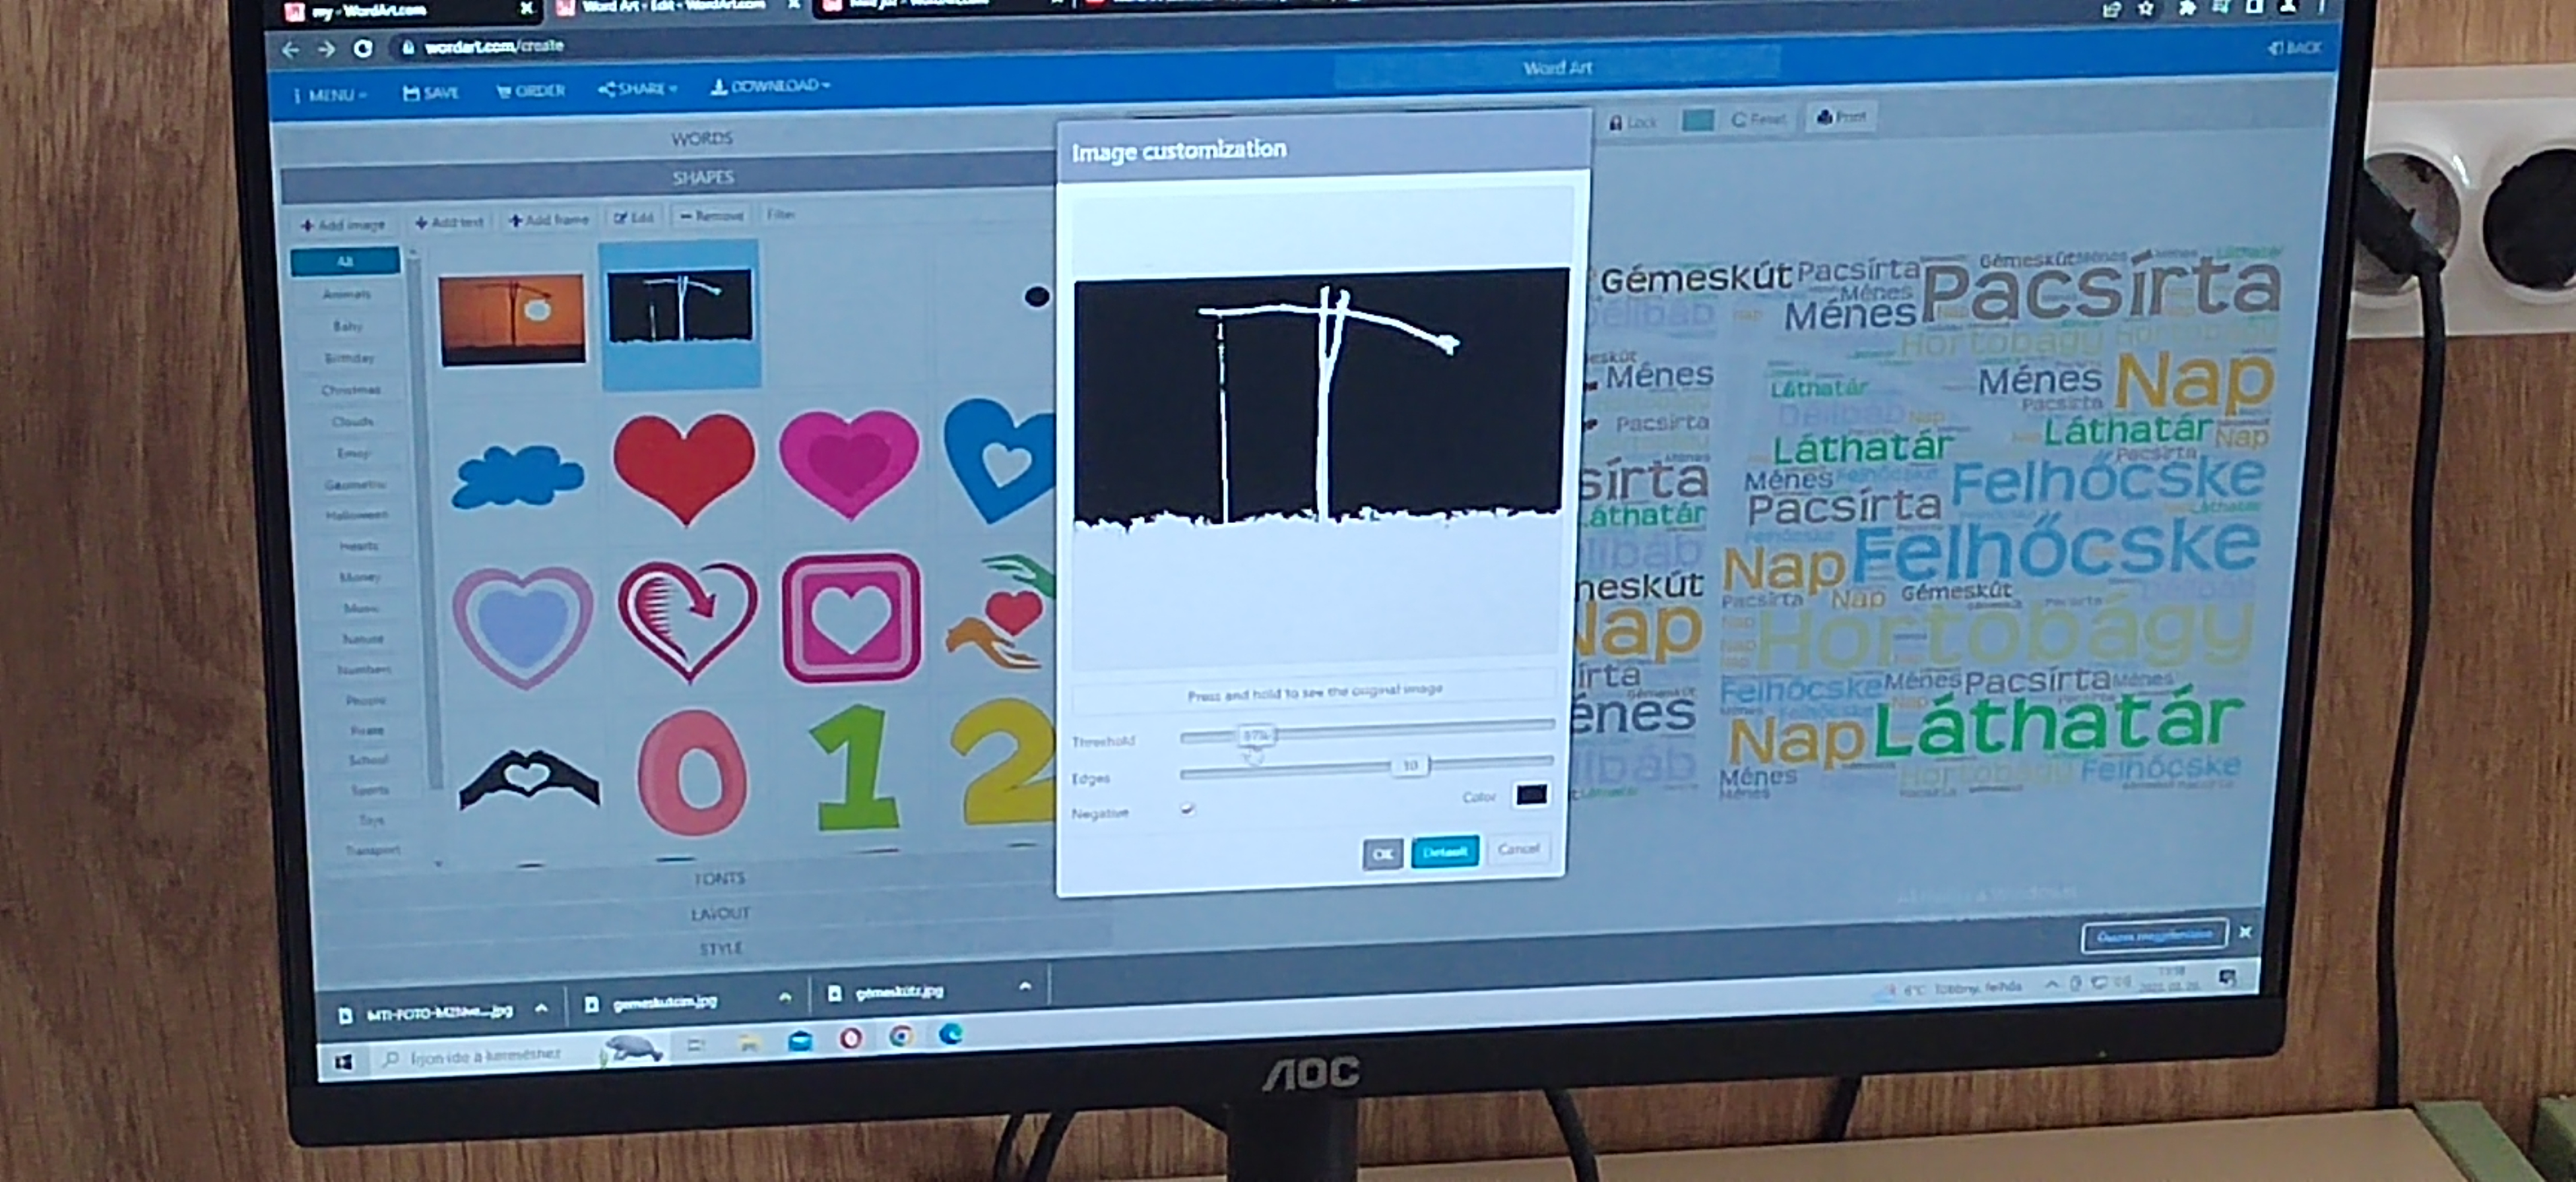Open the WORDS panel section
Image resolution: width=2576 pixels, height=1182 pixels.
tap(701, 138)
